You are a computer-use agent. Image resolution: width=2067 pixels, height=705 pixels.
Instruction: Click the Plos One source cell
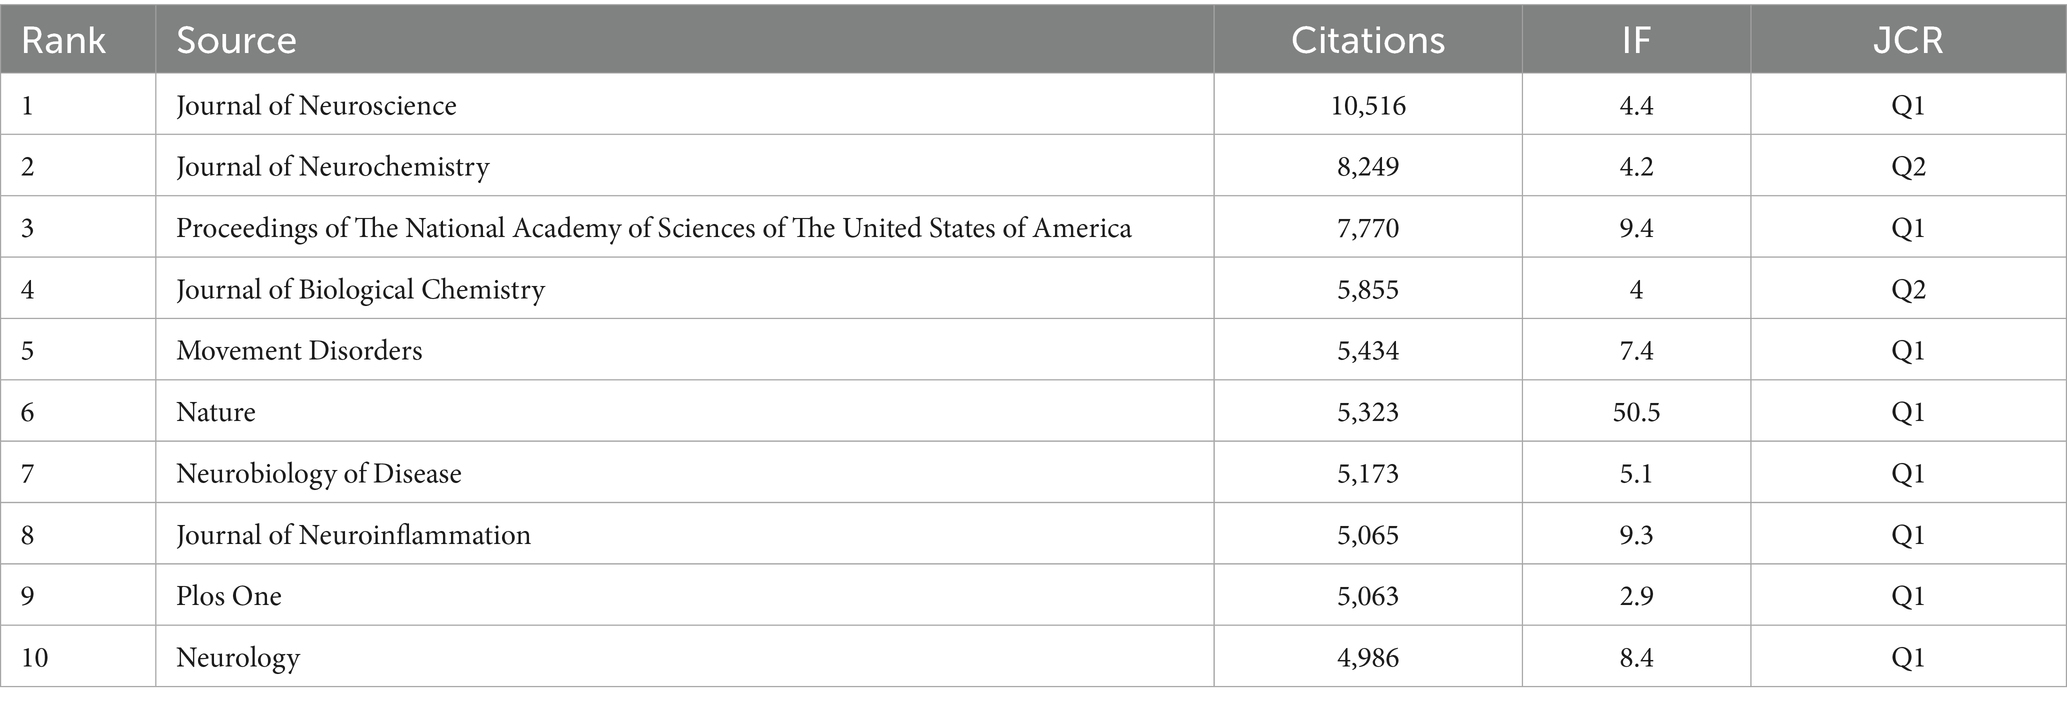pyautogui.click(x=229, y=596)
